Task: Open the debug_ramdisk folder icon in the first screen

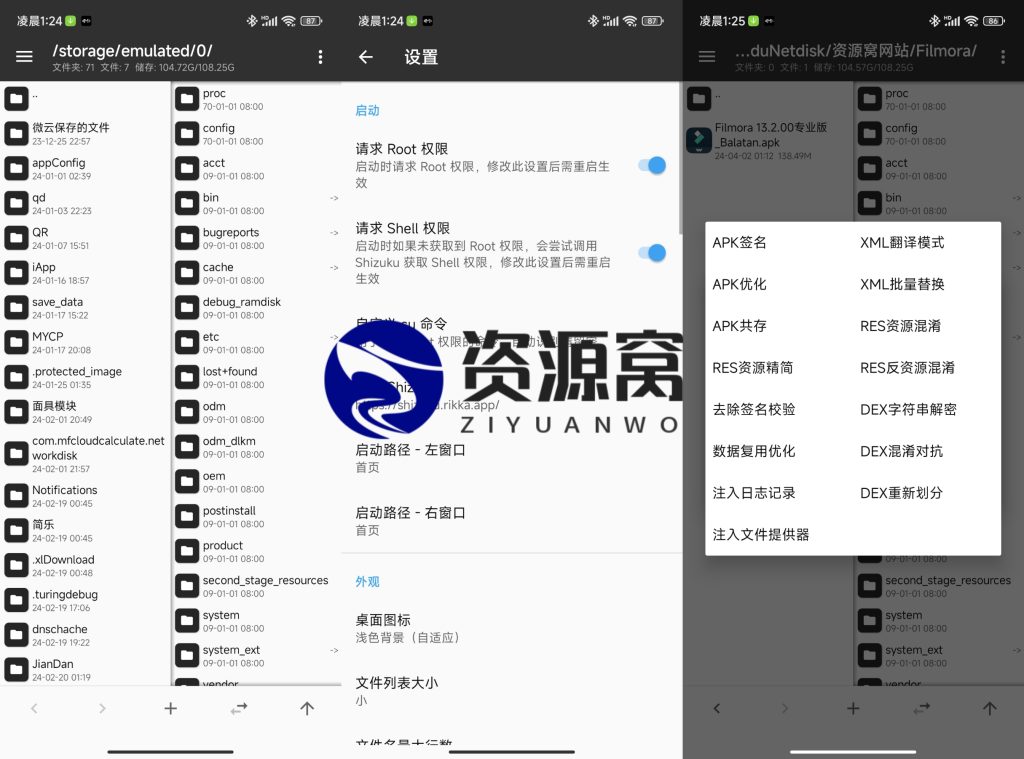Action: (x=187, y=307)
